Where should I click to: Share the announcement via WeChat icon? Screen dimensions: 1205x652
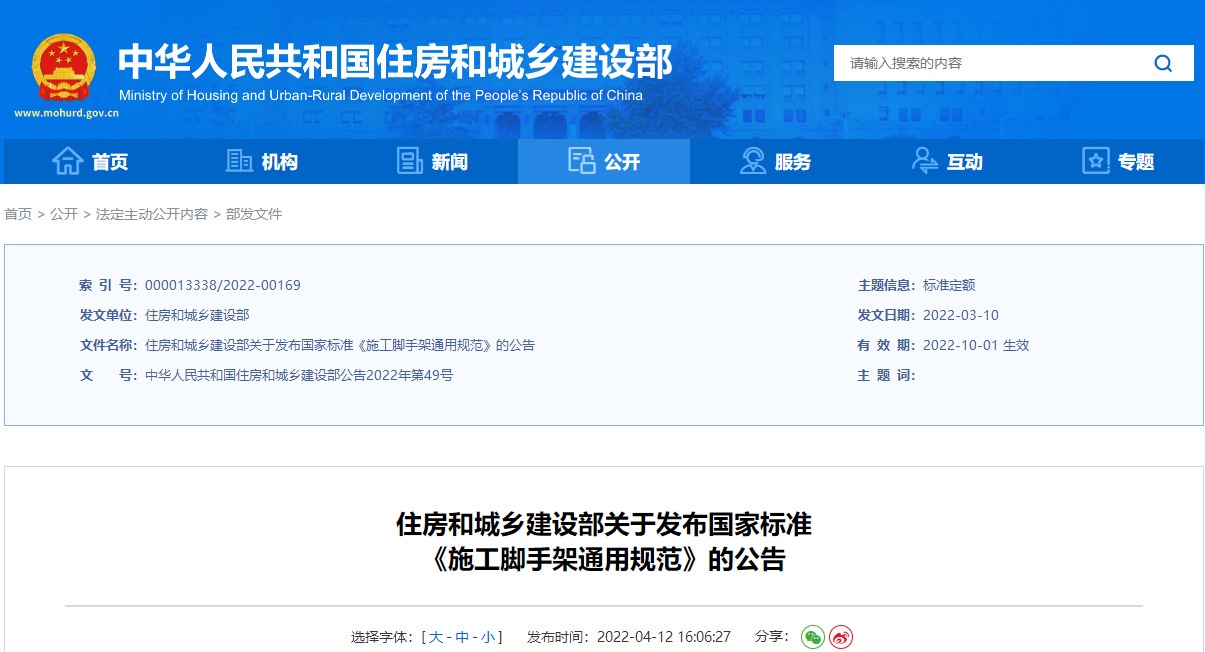(x=812, y=636)
